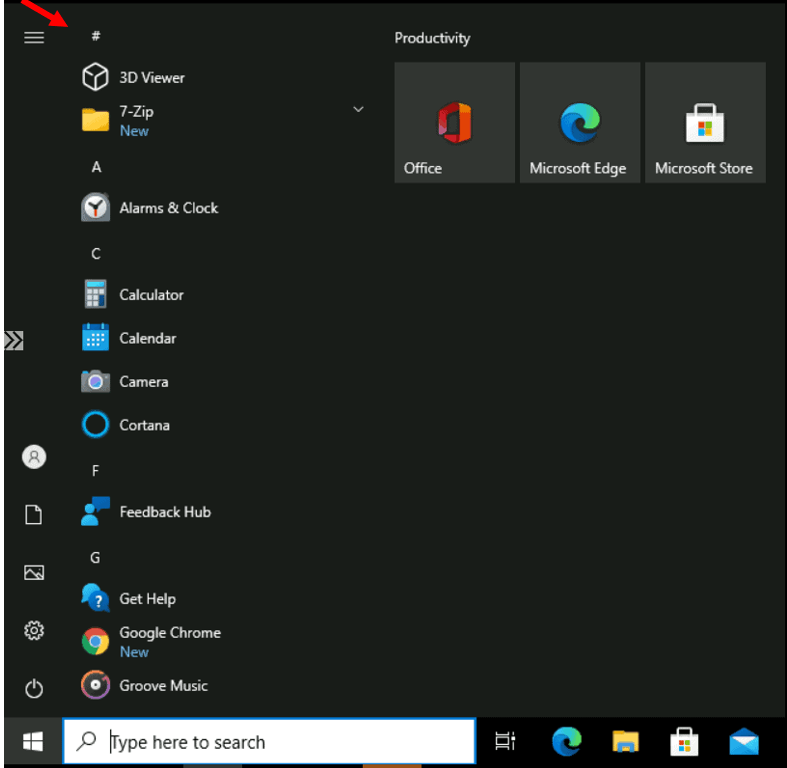Open the Calendar app icon
Screen dimensions: 787x768
pos(95,337)
